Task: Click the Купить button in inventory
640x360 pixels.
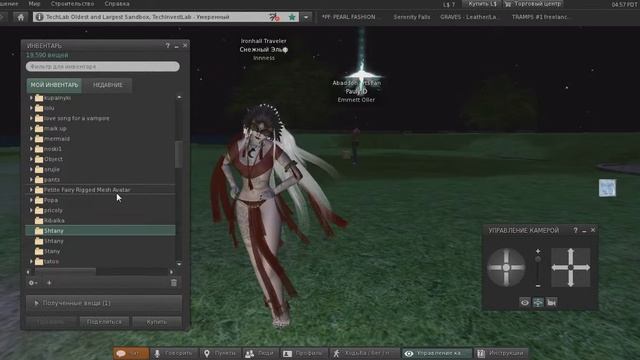Action: [157, 322]
